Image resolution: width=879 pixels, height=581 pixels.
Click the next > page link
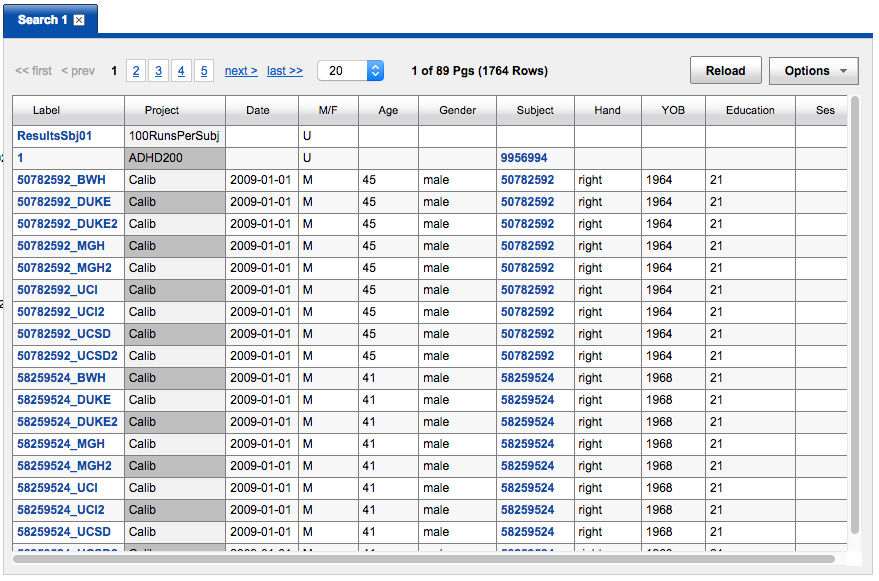[x=241, y=71]
